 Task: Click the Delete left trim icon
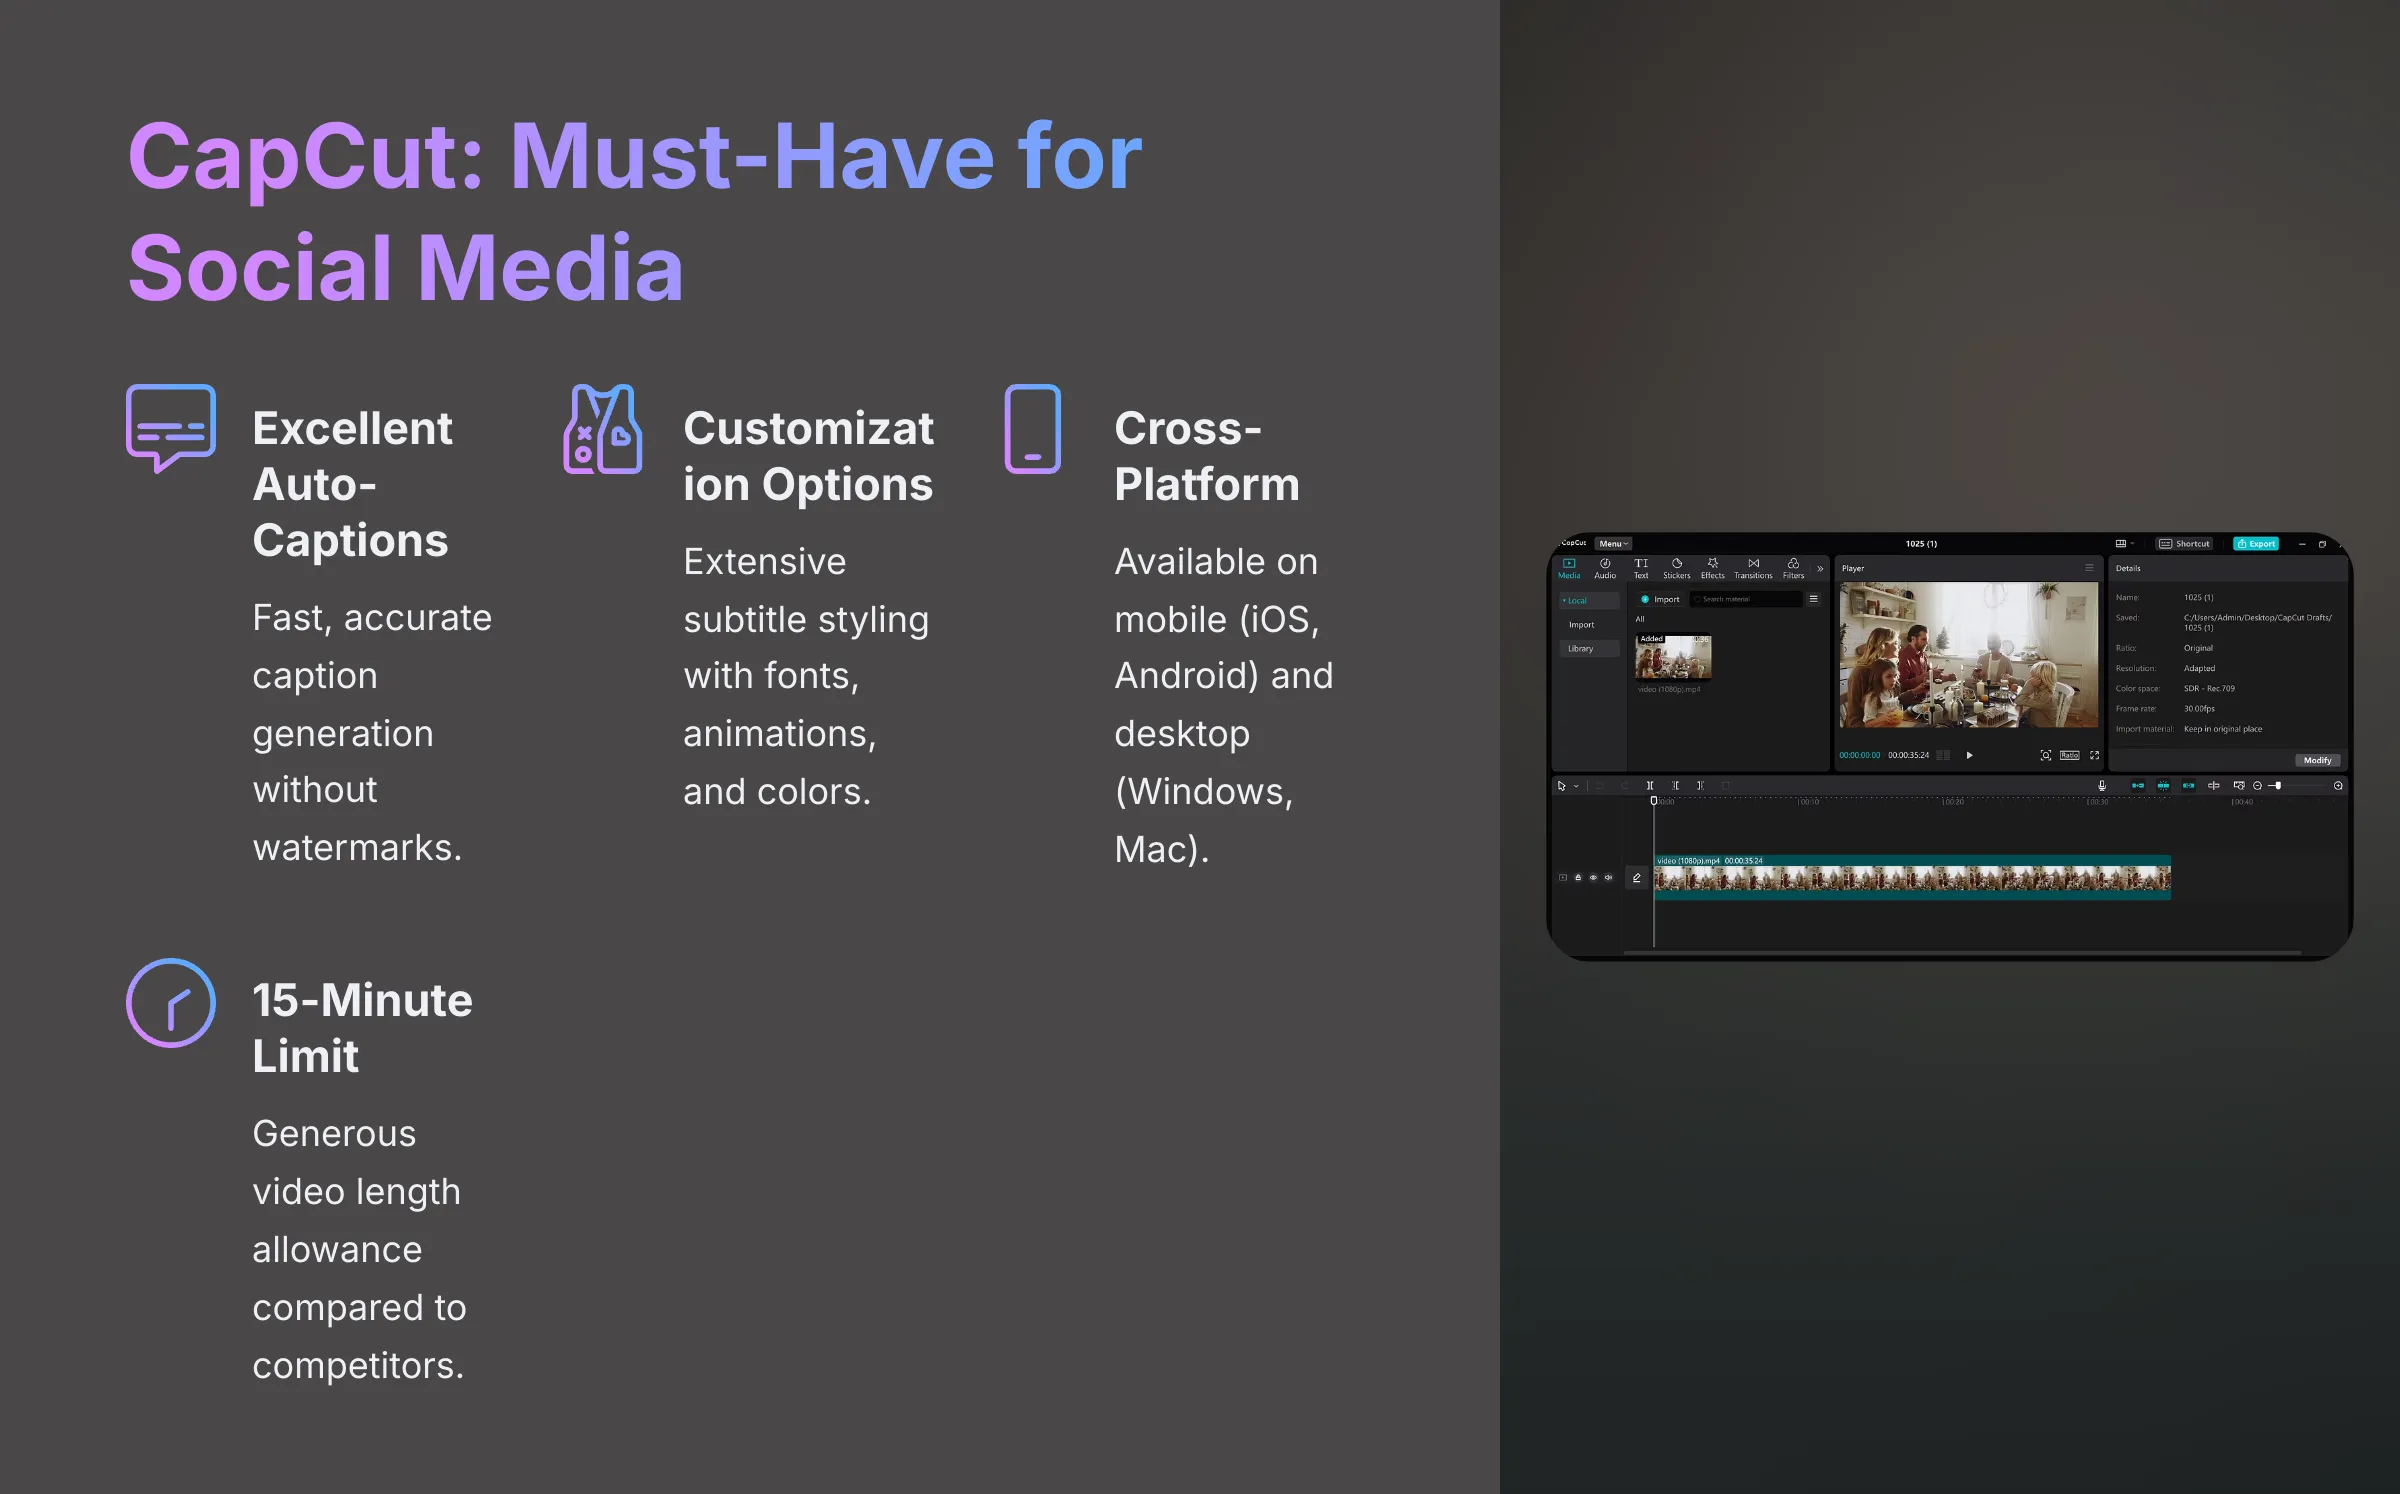tap(1675, 786)
